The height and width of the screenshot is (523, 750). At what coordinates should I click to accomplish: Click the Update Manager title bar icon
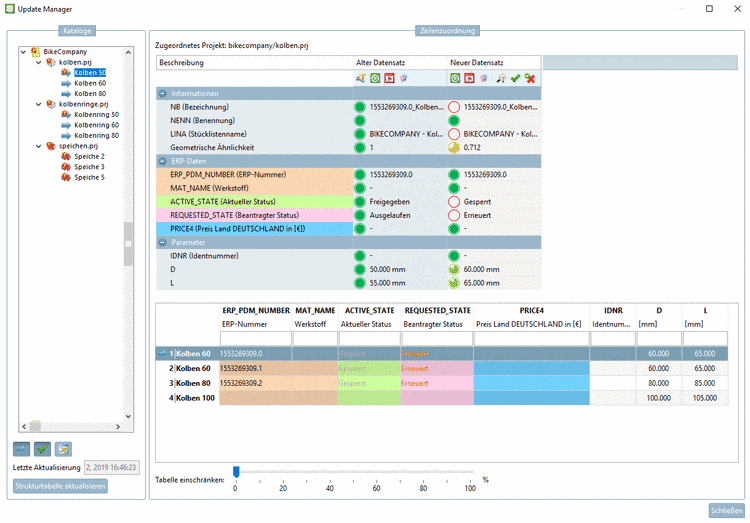(10, 9)
